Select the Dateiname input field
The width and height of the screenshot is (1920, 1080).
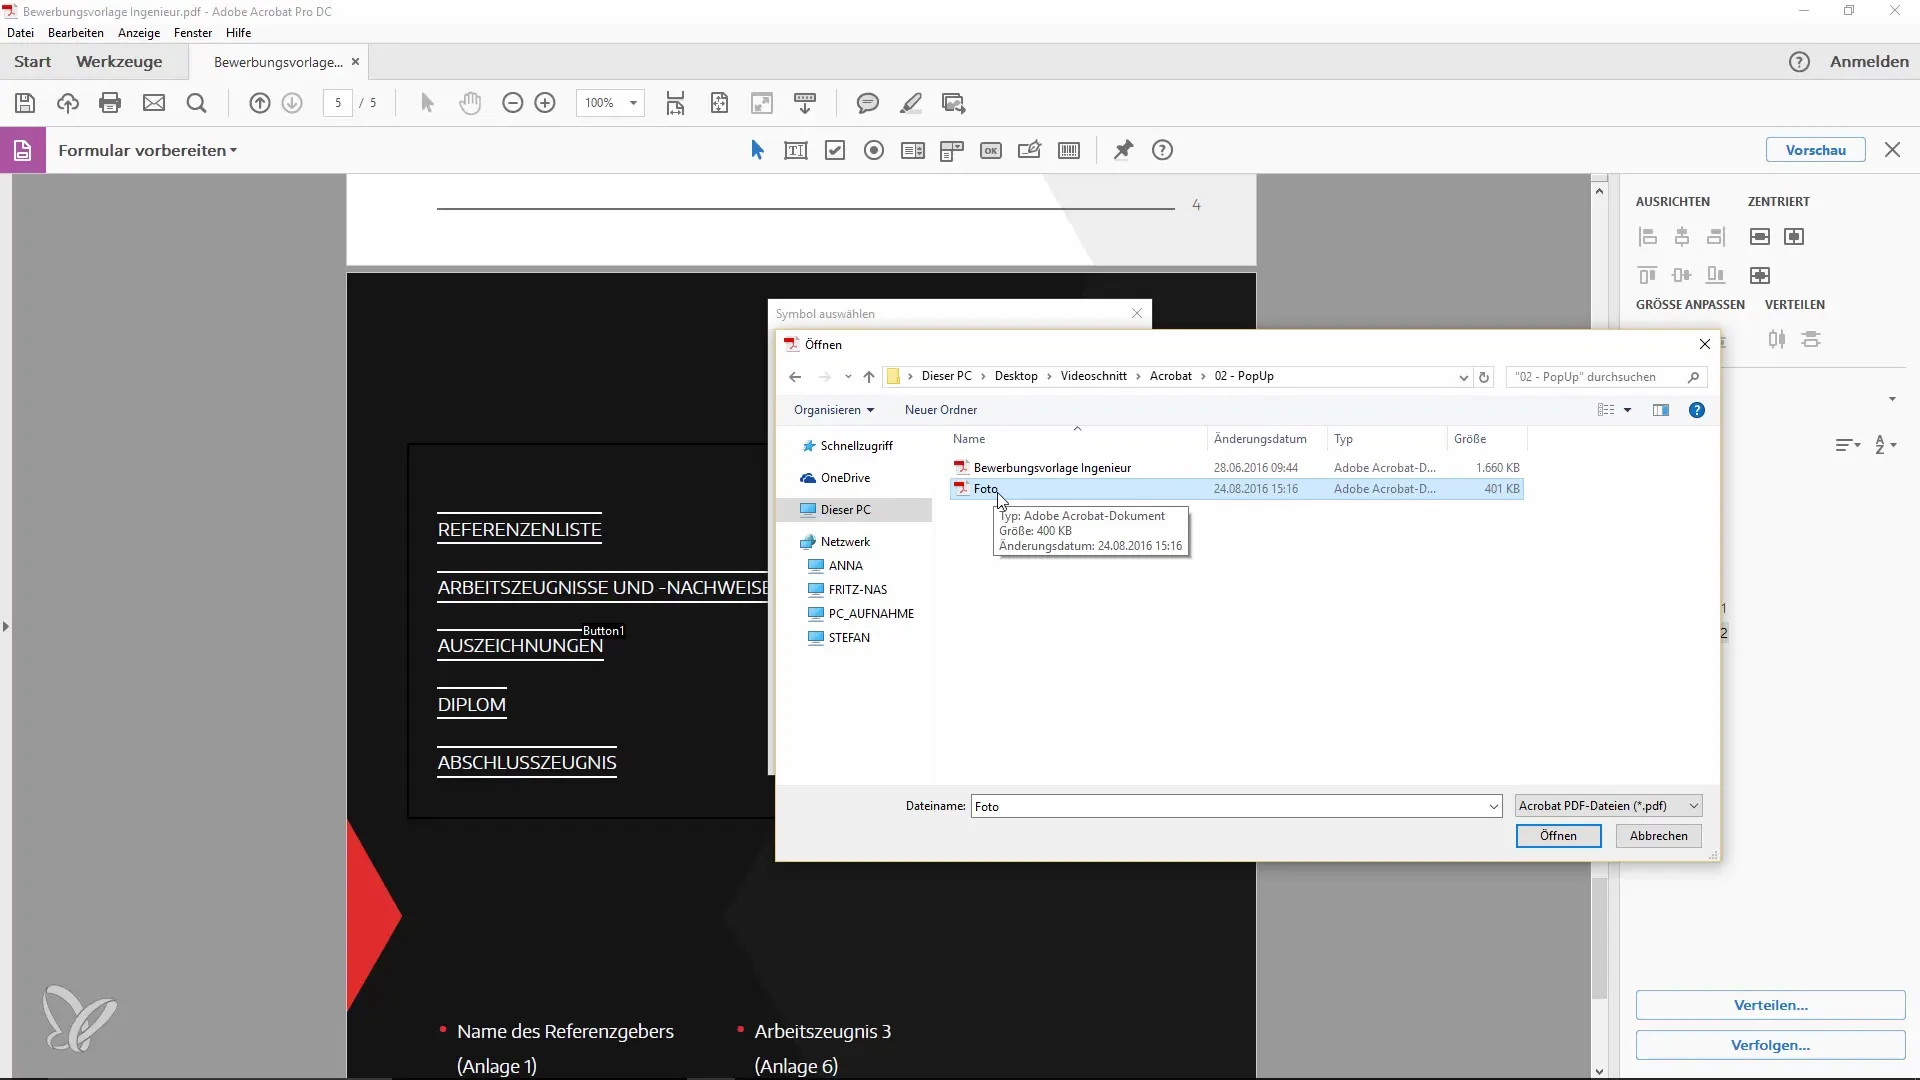(1232, 808)
